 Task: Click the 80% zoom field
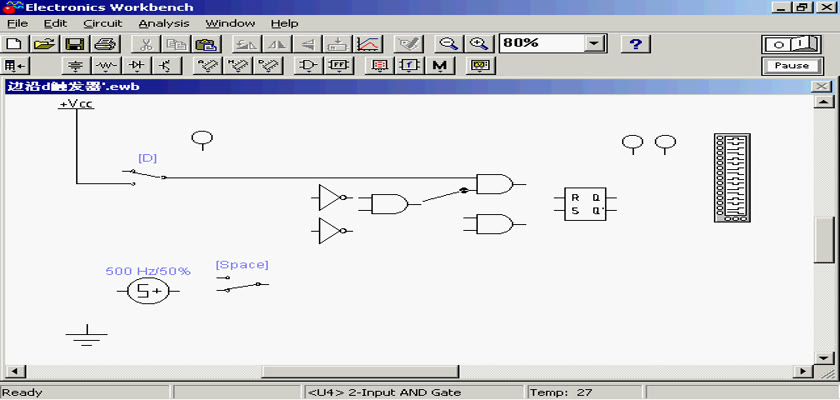[542, 43]
